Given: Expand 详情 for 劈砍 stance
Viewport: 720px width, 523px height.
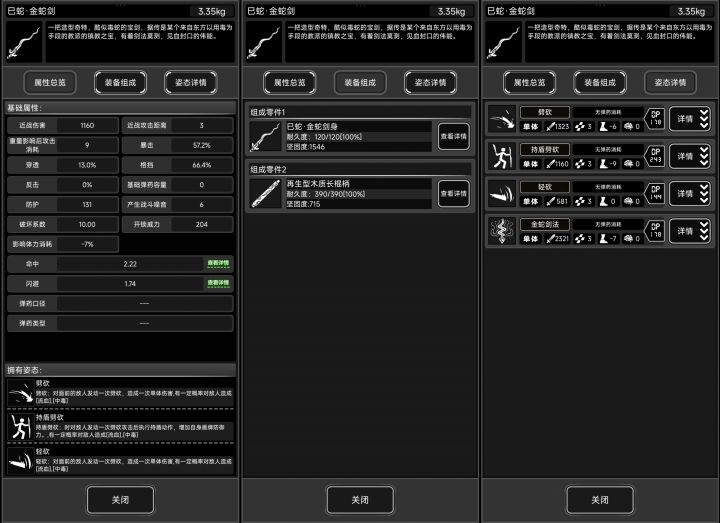Looking at the screenshot, I should (x=690, y=119).
